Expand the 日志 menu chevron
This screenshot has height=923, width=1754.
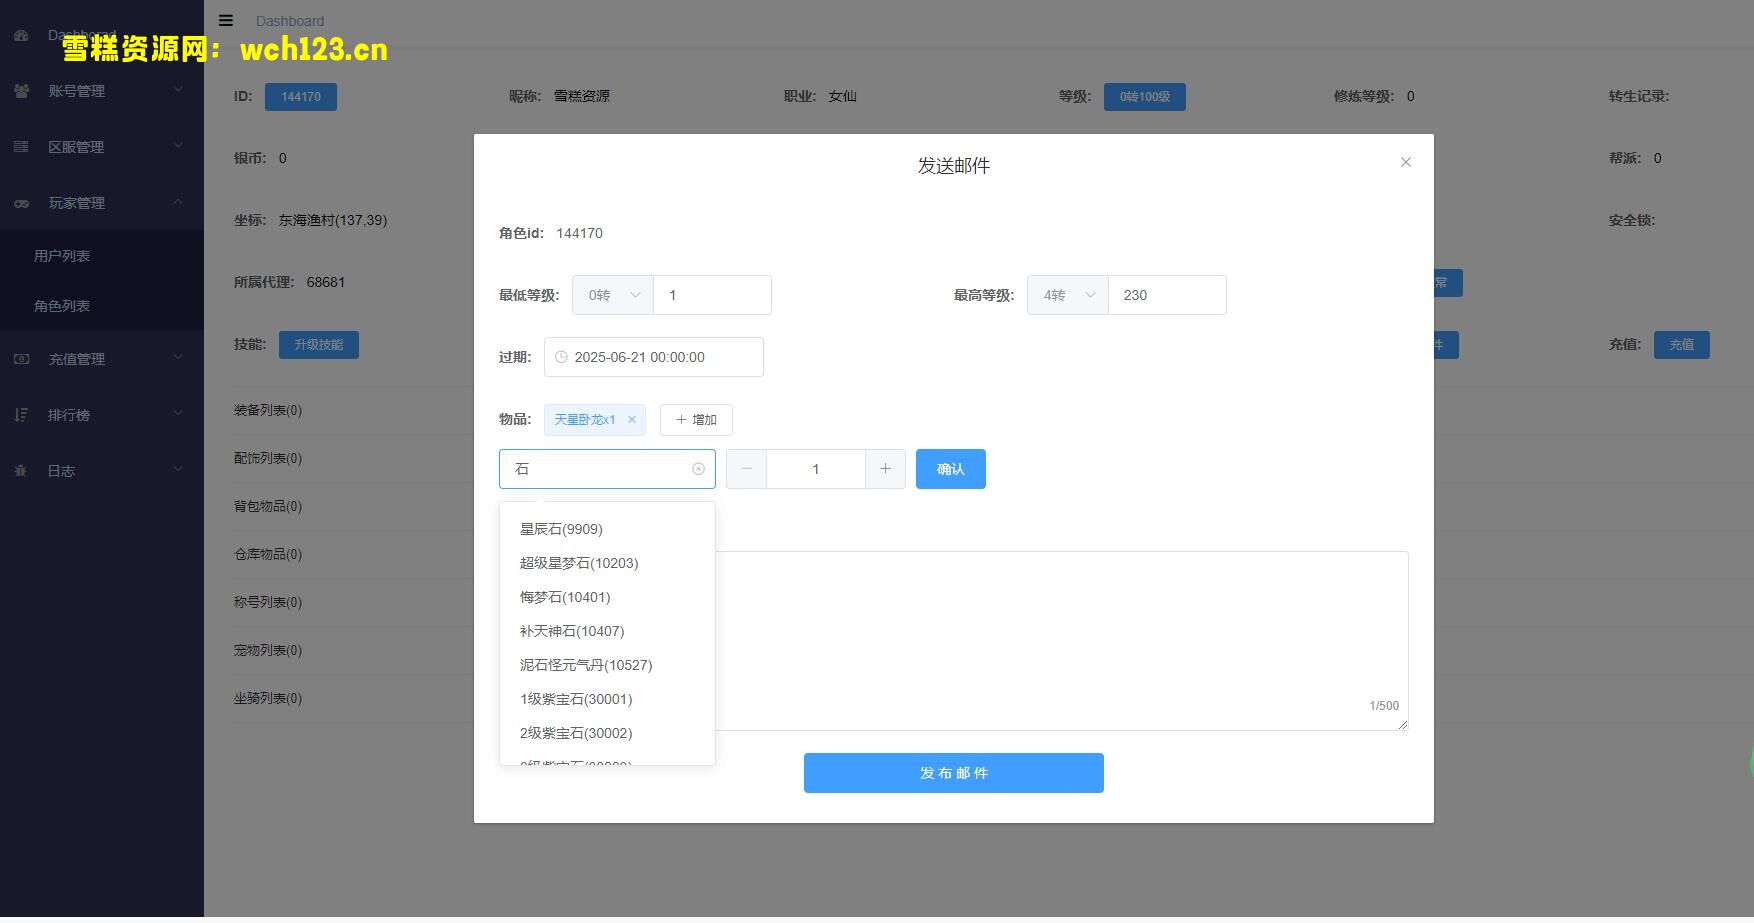(x=178, y=470)
